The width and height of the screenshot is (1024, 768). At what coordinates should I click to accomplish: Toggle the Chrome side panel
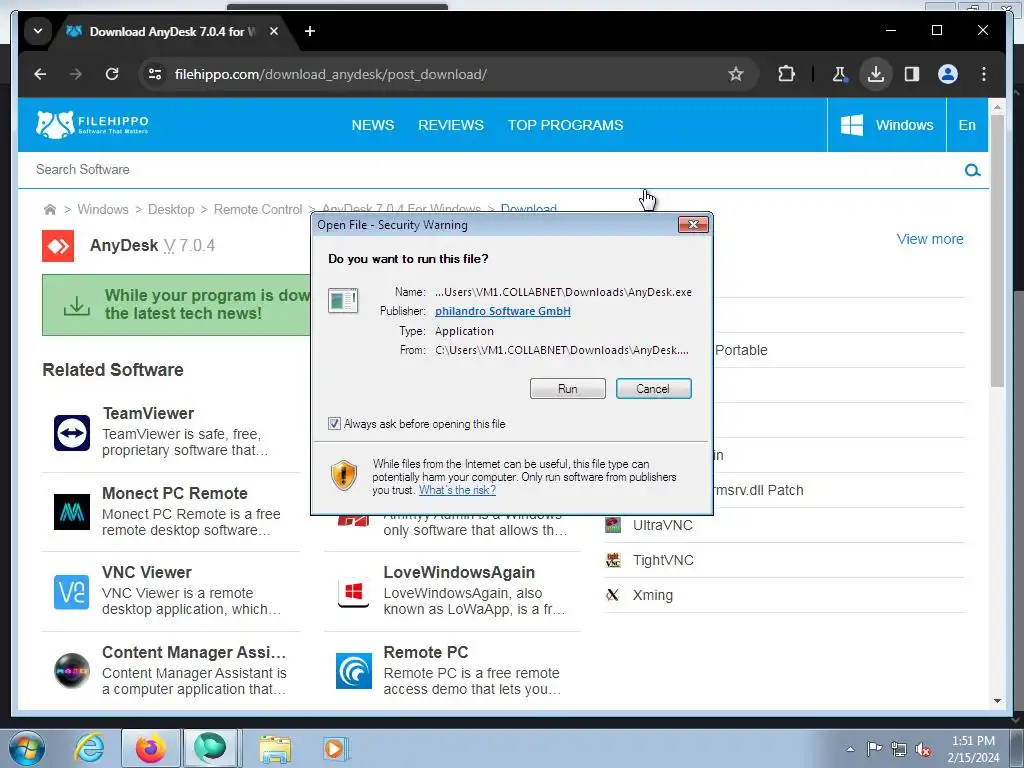pyautogui.click(x=912, y=74)
